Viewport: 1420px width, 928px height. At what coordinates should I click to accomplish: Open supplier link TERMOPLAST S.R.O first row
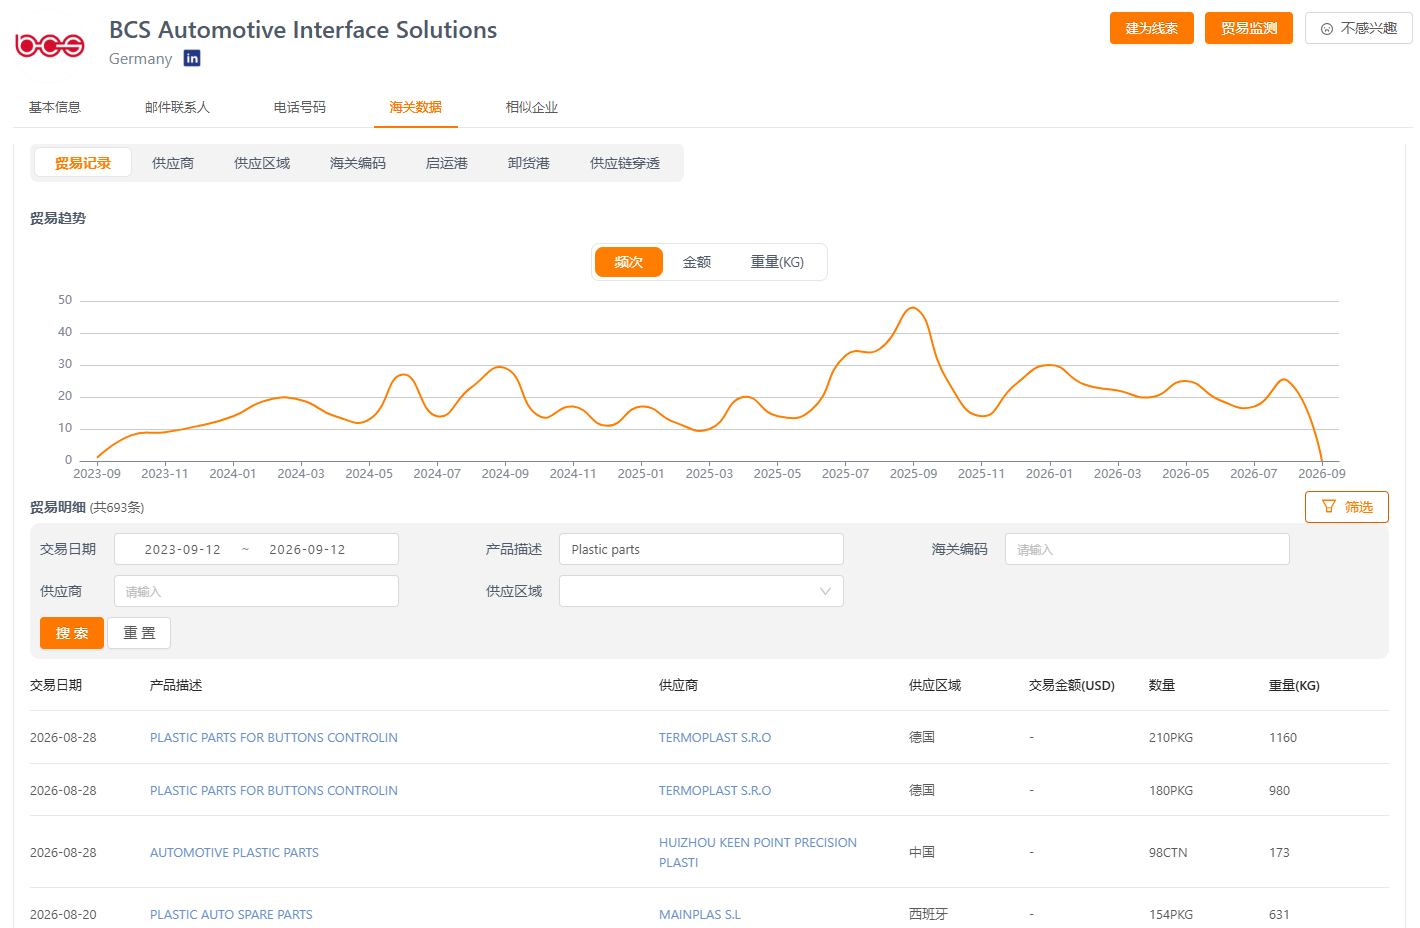(x=715, y=737)
